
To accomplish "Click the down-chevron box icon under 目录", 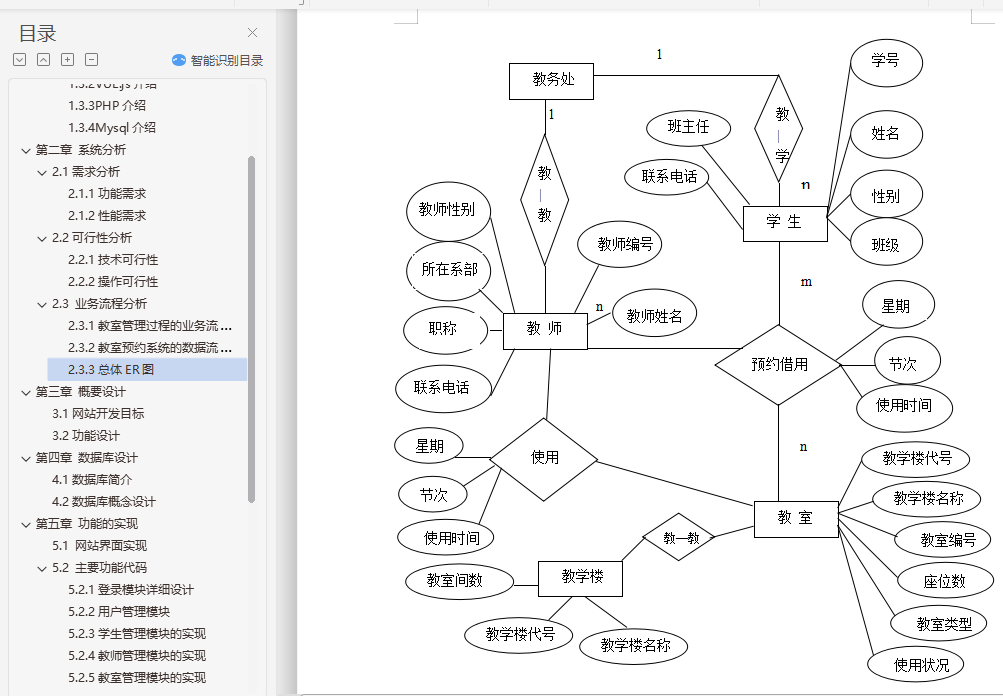I will coord(20,59).
